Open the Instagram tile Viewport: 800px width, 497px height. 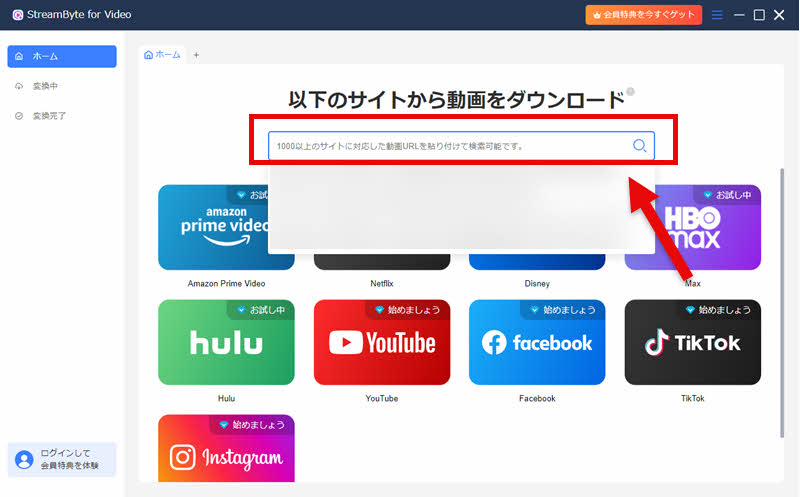(226, 448)
